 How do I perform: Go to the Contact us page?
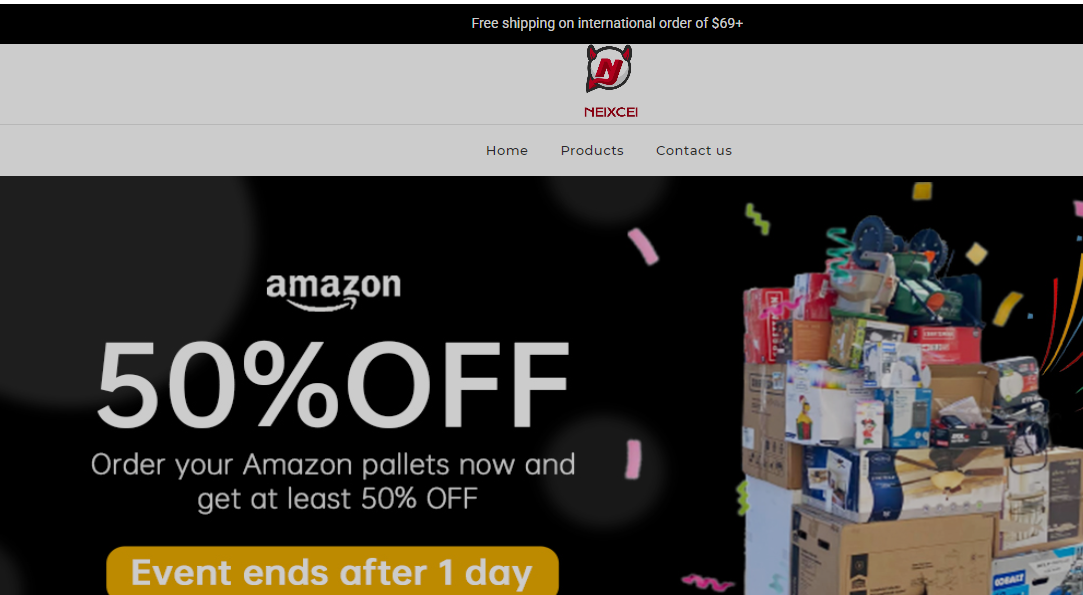point(693,151)
